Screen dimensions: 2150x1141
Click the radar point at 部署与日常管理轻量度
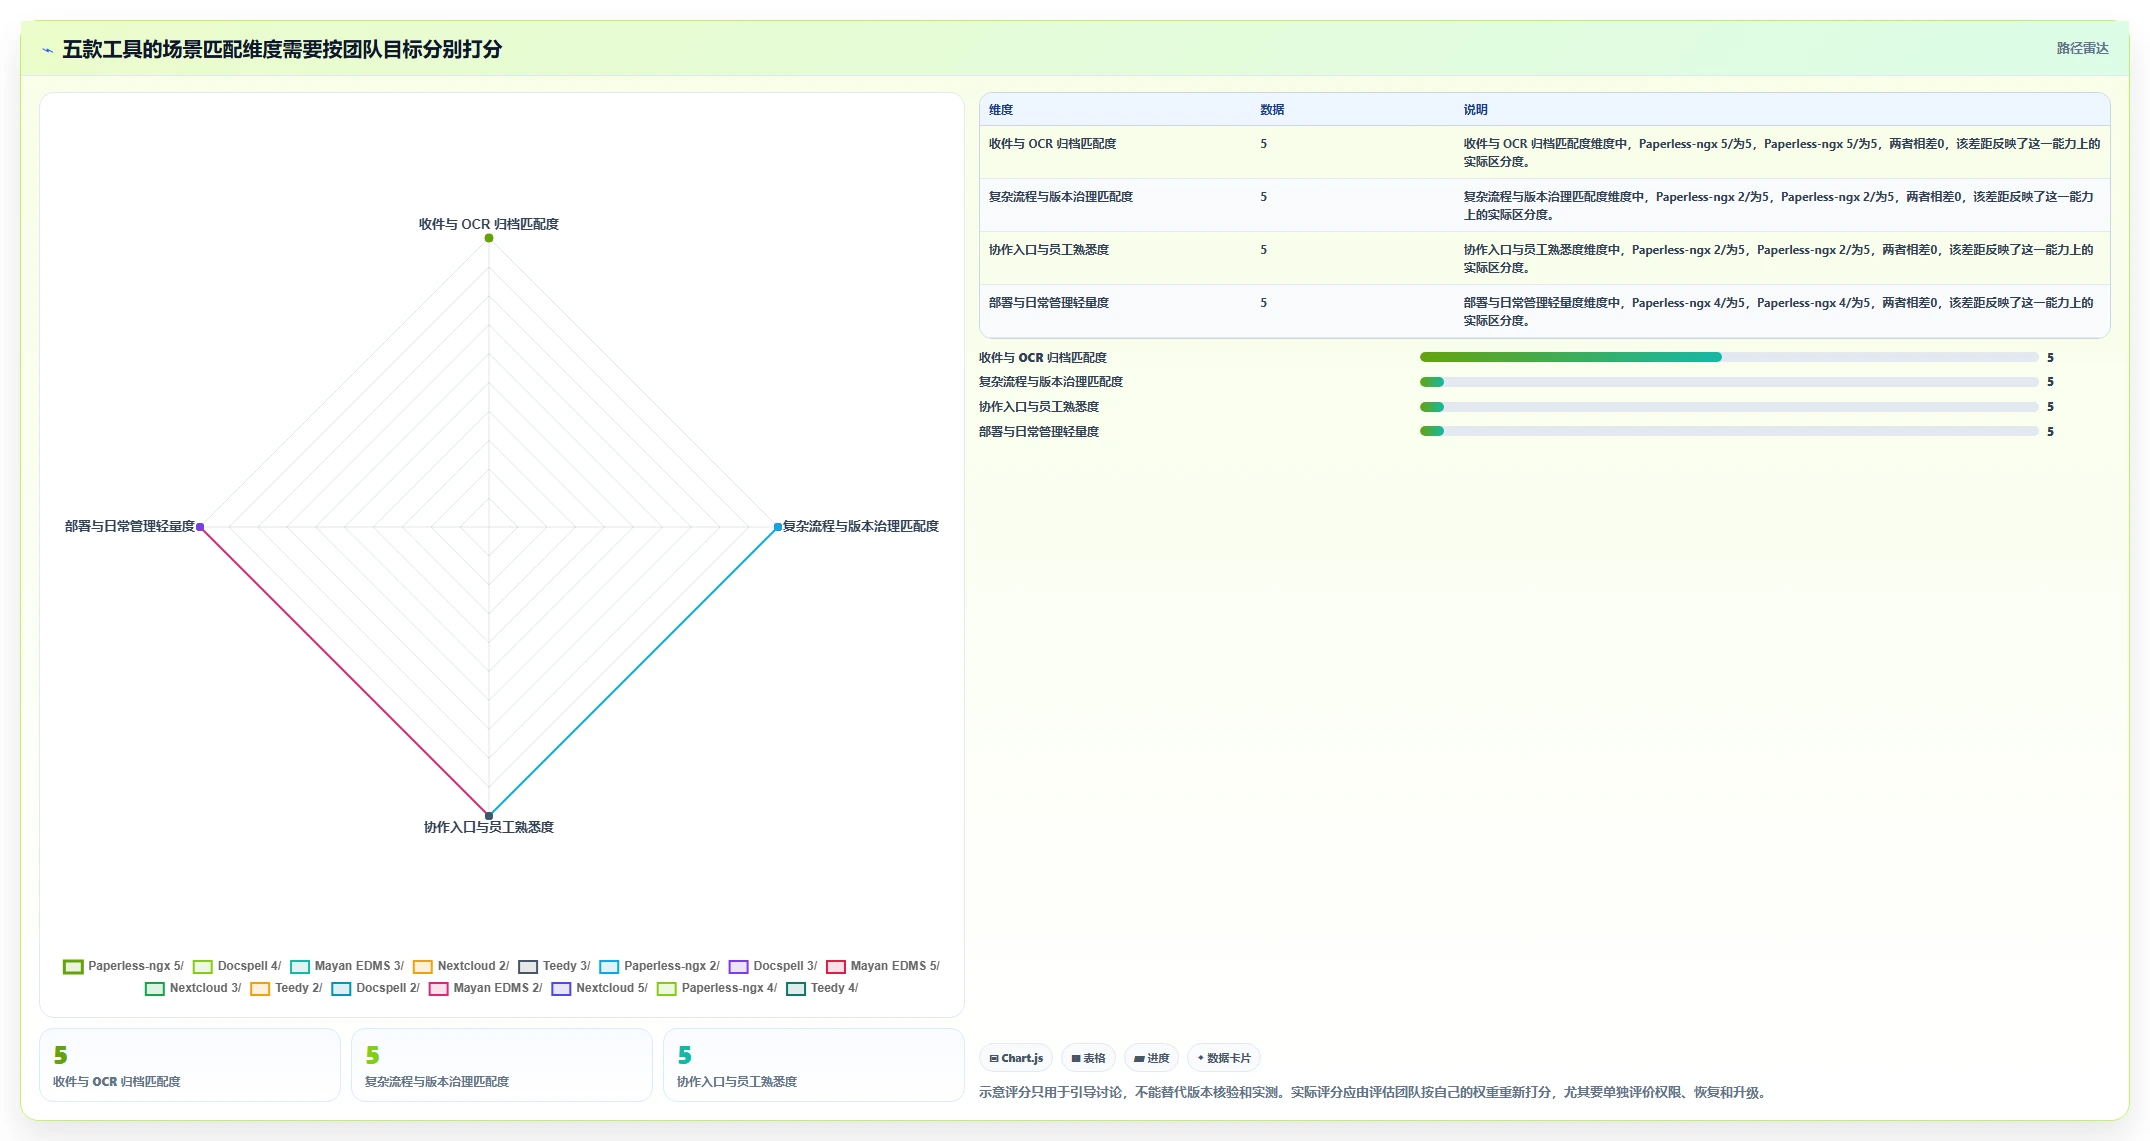(201, 527)
